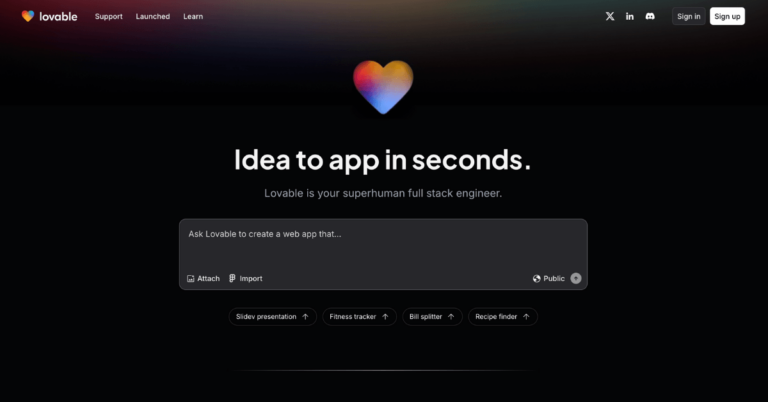Click the Lovable heart logo in navbar
The image size is (768, 402).
[28, 16]
